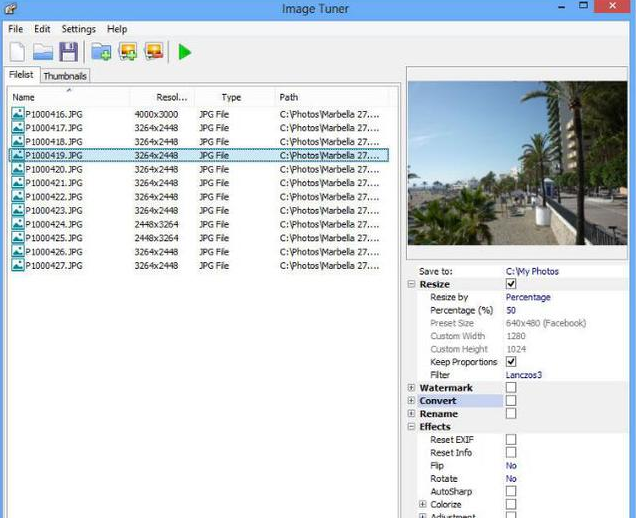Start processing with the green play icon
The height and width of the screenshot is (525, 636).
(185, 52)
